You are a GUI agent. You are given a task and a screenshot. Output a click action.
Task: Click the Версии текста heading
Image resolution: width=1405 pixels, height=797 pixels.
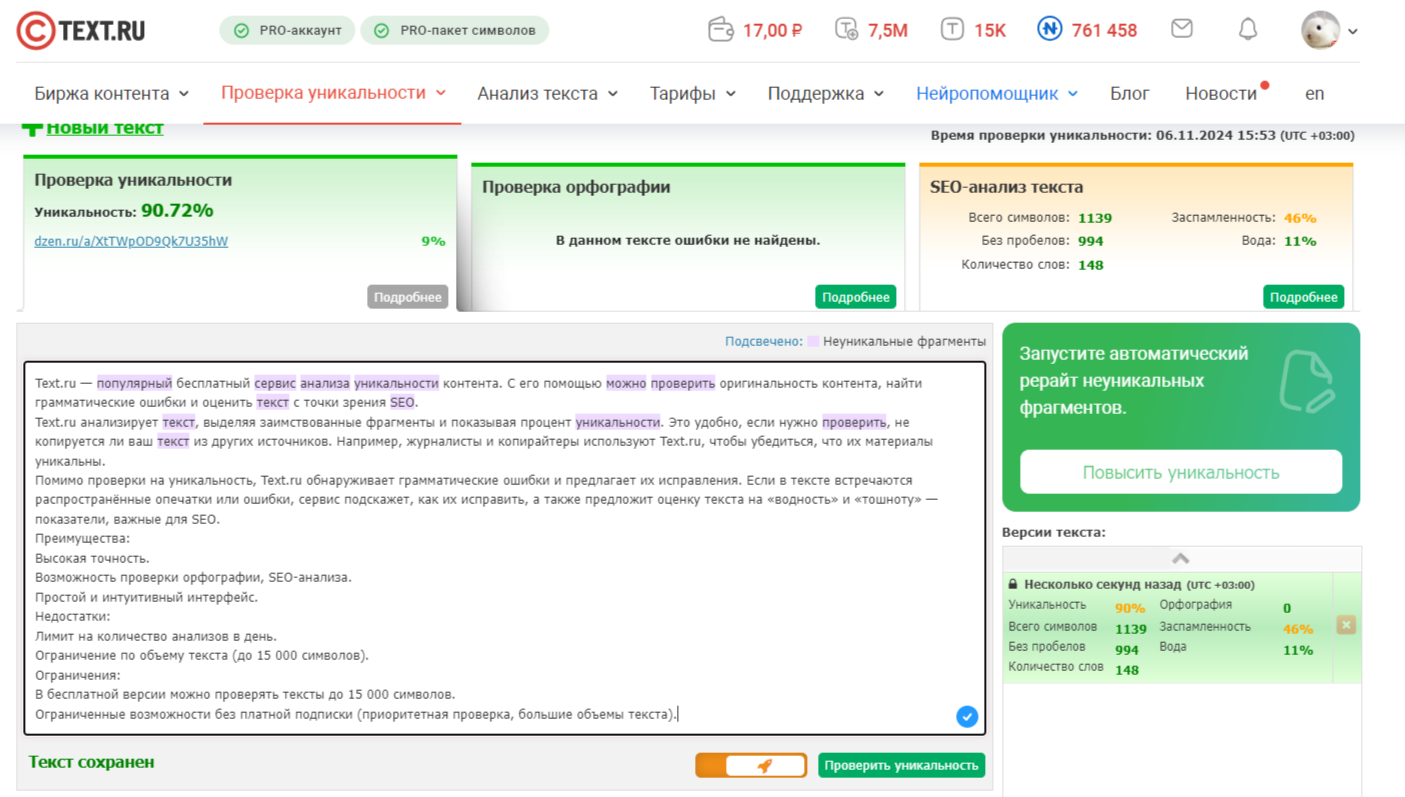click(x=1054, y=532)
